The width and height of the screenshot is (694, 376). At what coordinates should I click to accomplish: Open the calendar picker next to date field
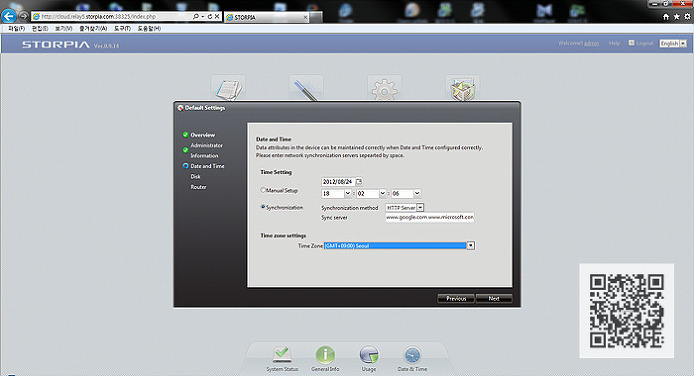(359, 181)
